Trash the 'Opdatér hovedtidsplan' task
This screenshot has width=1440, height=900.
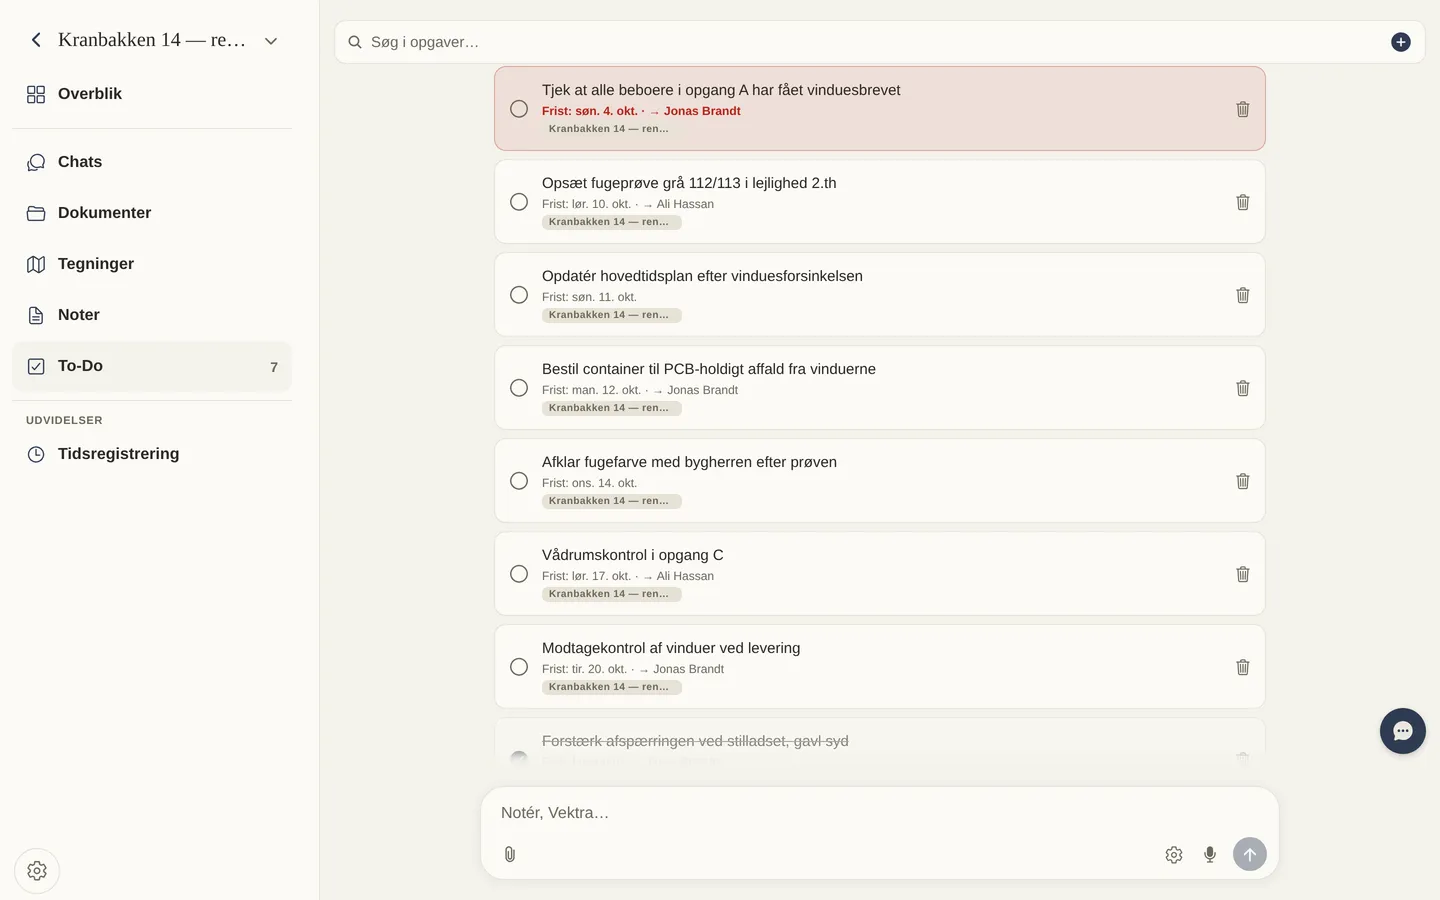[1243, 295]
